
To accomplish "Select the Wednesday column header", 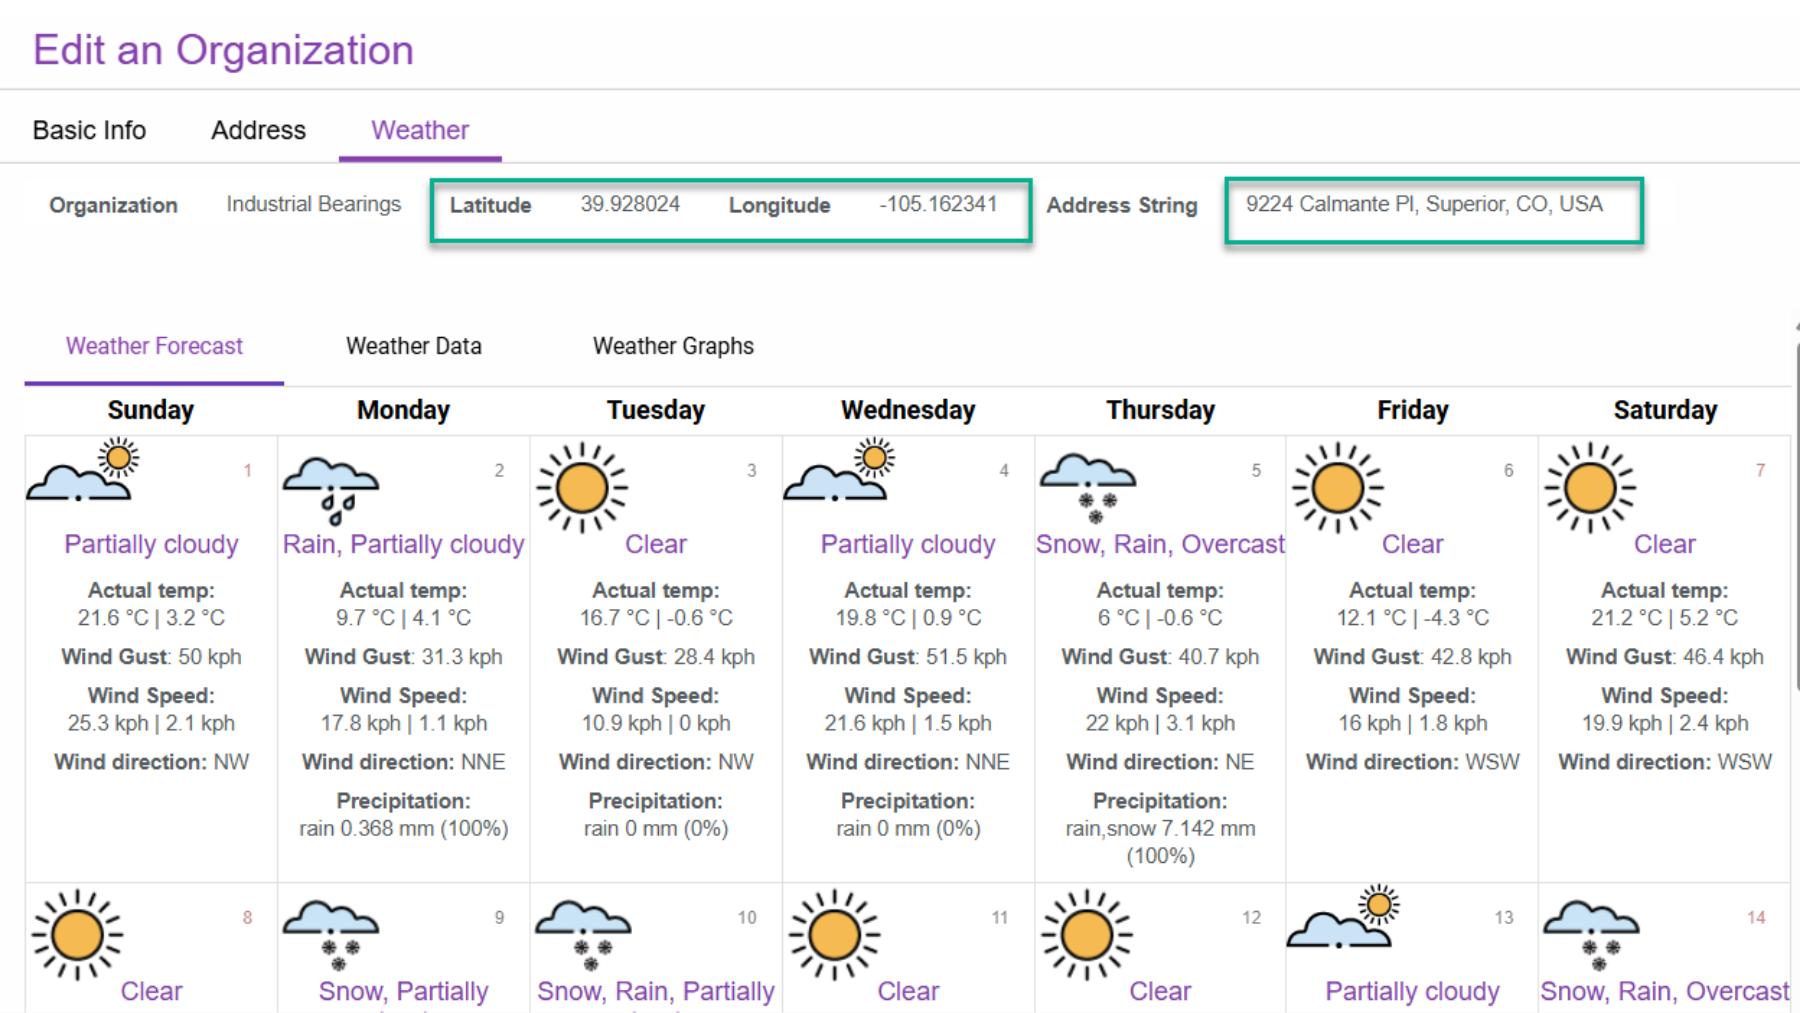I will [908, 410].
